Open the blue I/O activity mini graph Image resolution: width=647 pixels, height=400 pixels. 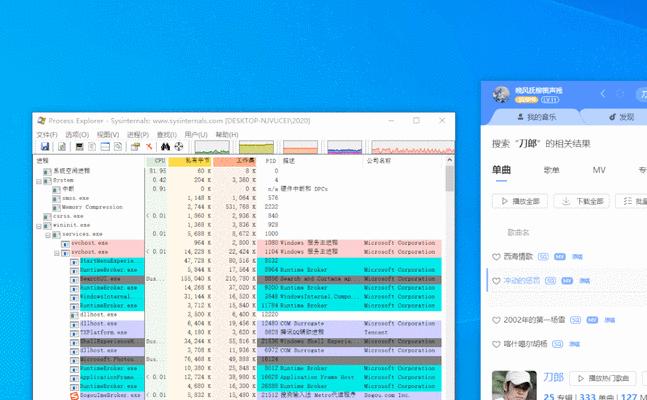345,147
